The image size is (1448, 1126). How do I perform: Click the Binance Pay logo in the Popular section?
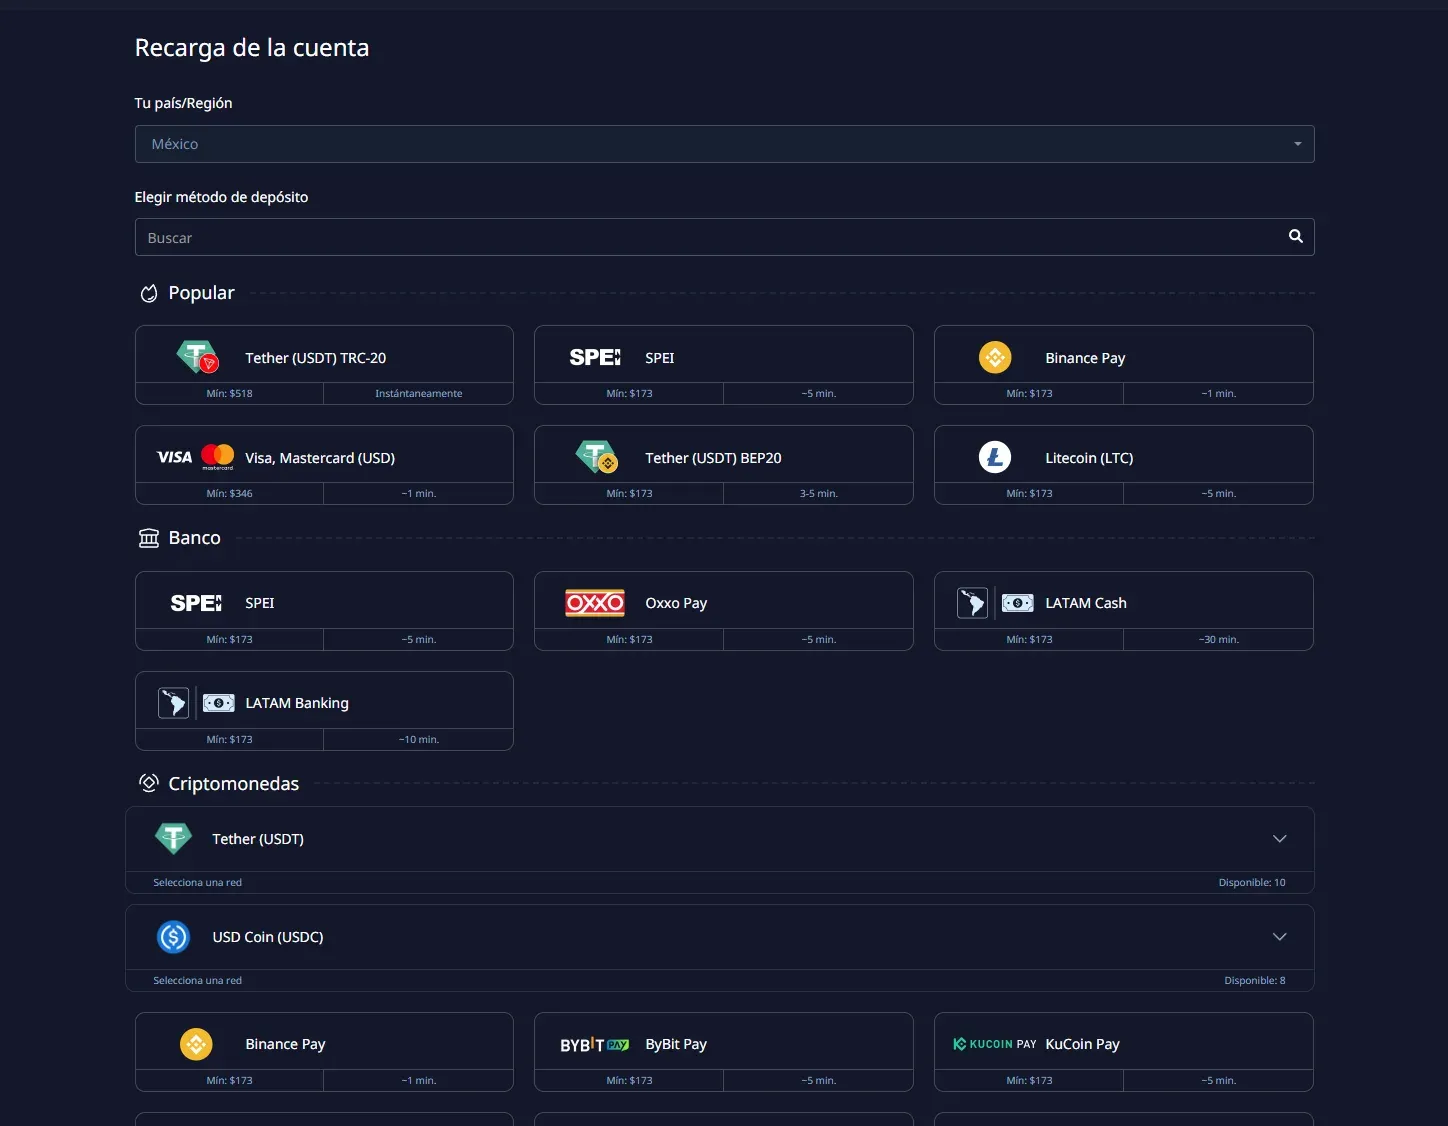(995, 357)
